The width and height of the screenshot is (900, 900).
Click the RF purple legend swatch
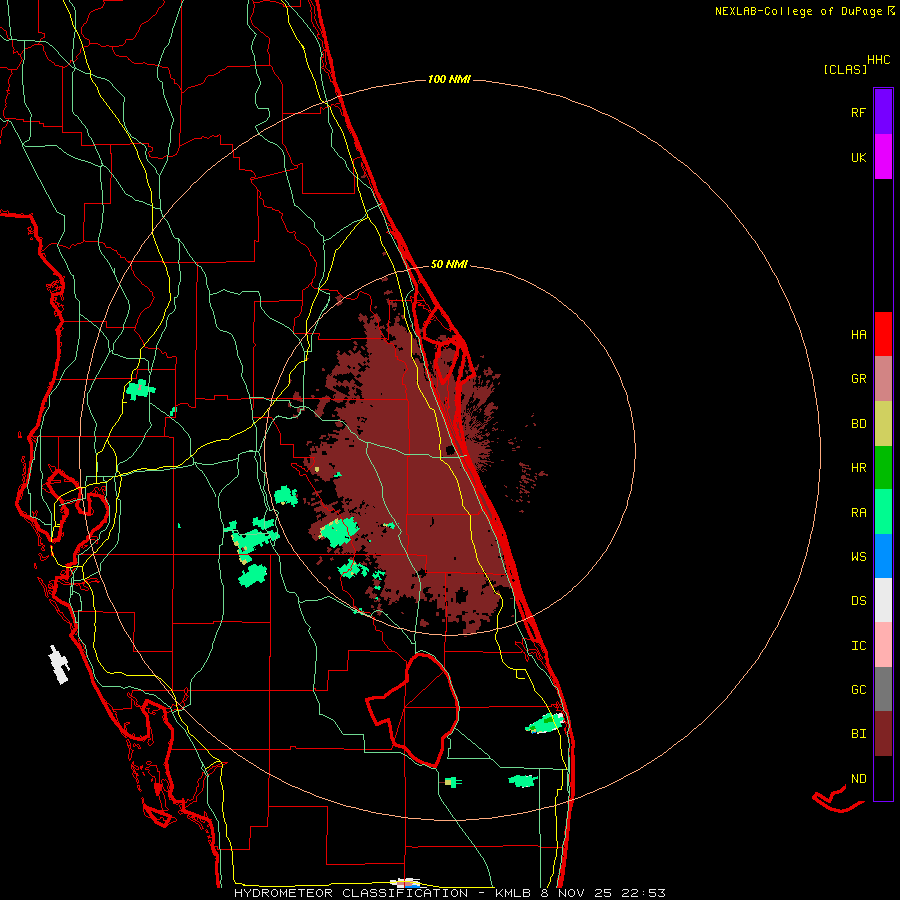pyautogui.click(x=883, y=111)
